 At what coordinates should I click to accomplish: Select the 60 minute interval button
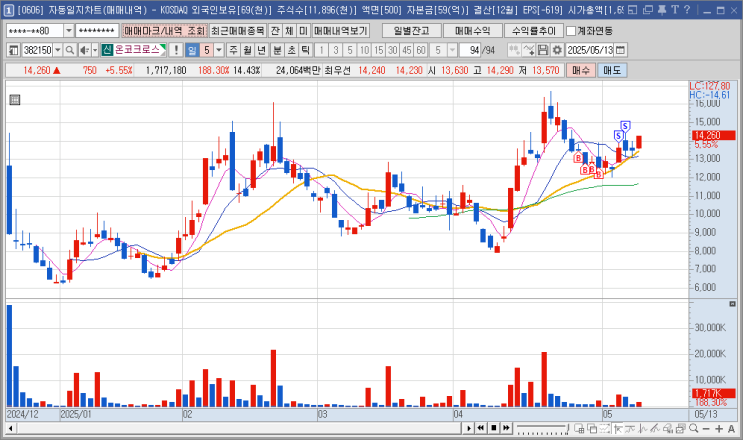pyautogui.click(x=421, y=50)
